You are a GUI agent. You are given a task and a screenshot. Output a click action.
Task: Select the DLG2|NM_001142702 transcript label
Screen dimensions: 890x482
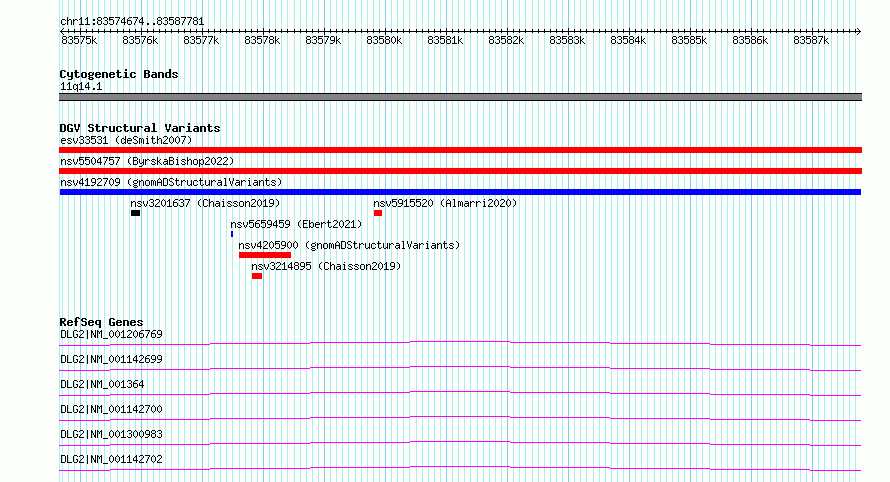tap(111, 459)
